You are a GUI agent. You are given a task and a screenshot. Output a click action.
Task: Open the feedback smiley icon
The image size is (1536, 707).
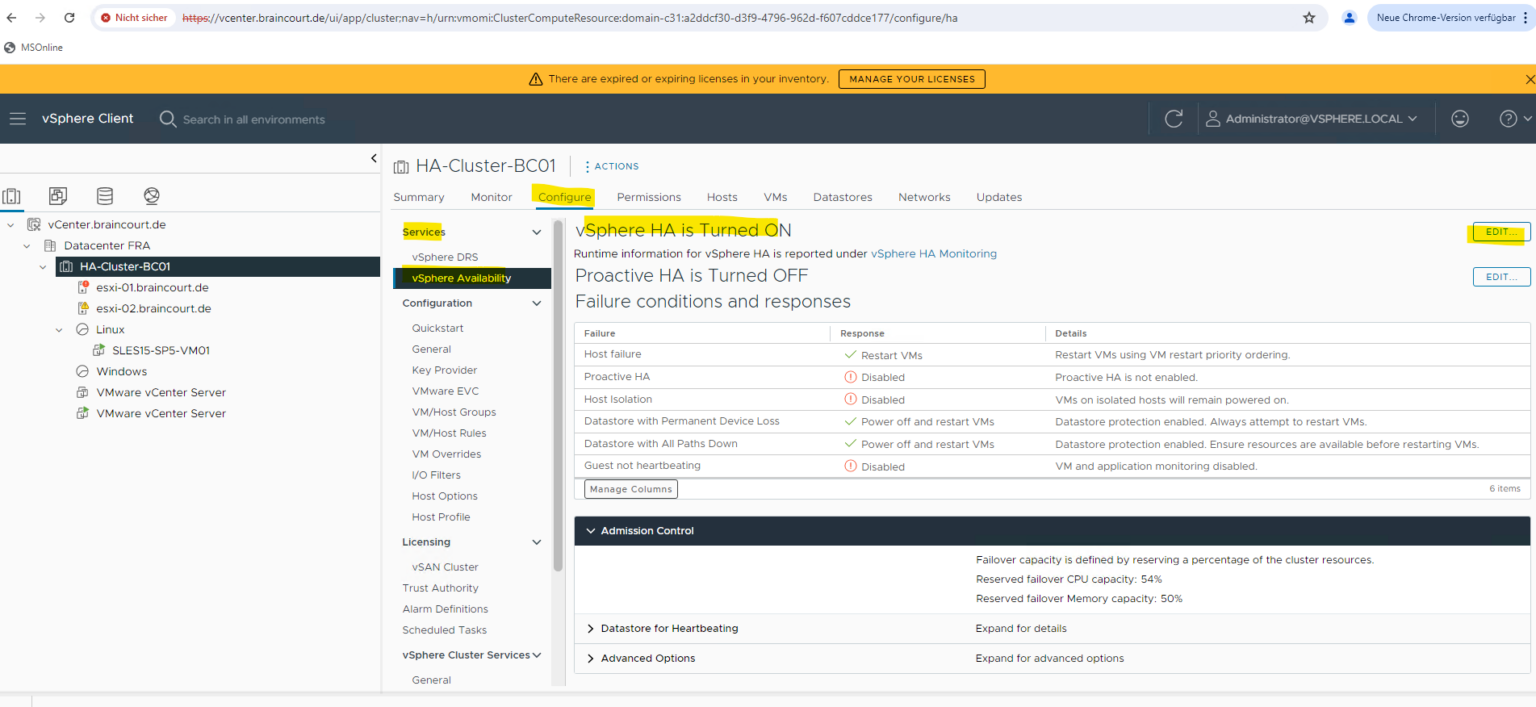pos(1460,119)
